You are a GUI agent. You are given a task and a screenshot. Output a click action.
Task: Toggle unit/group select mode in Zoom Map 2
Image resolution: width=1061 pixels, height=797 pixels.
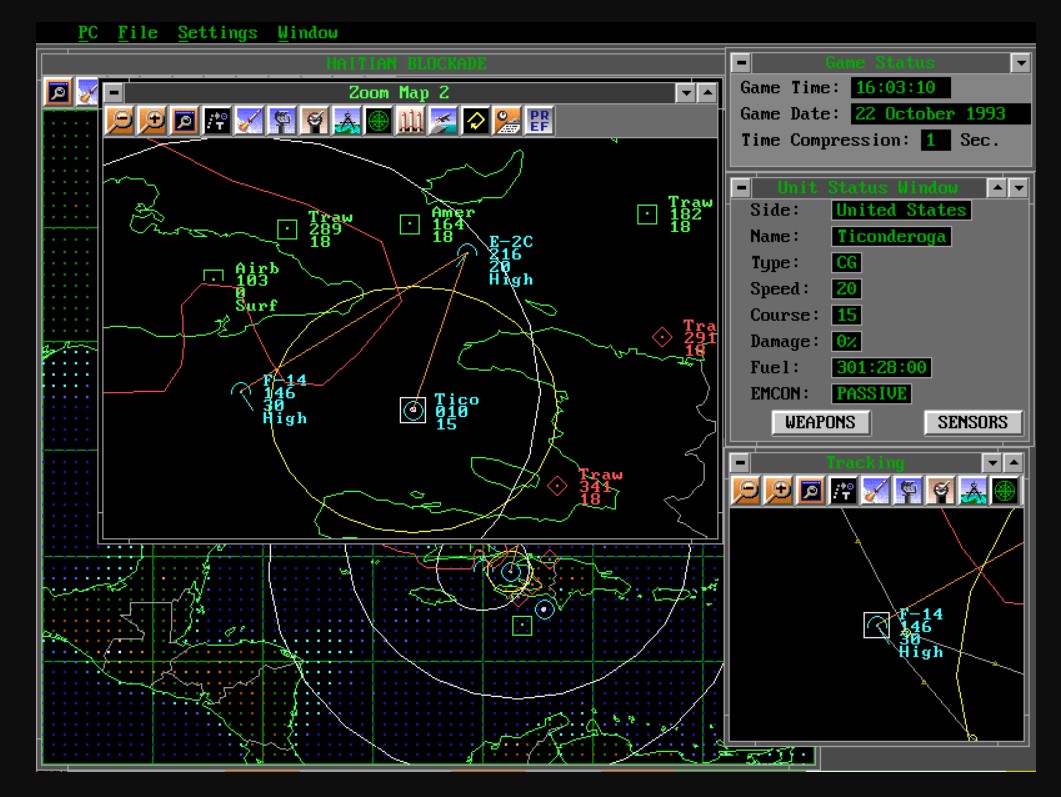(x=217, y=122)
